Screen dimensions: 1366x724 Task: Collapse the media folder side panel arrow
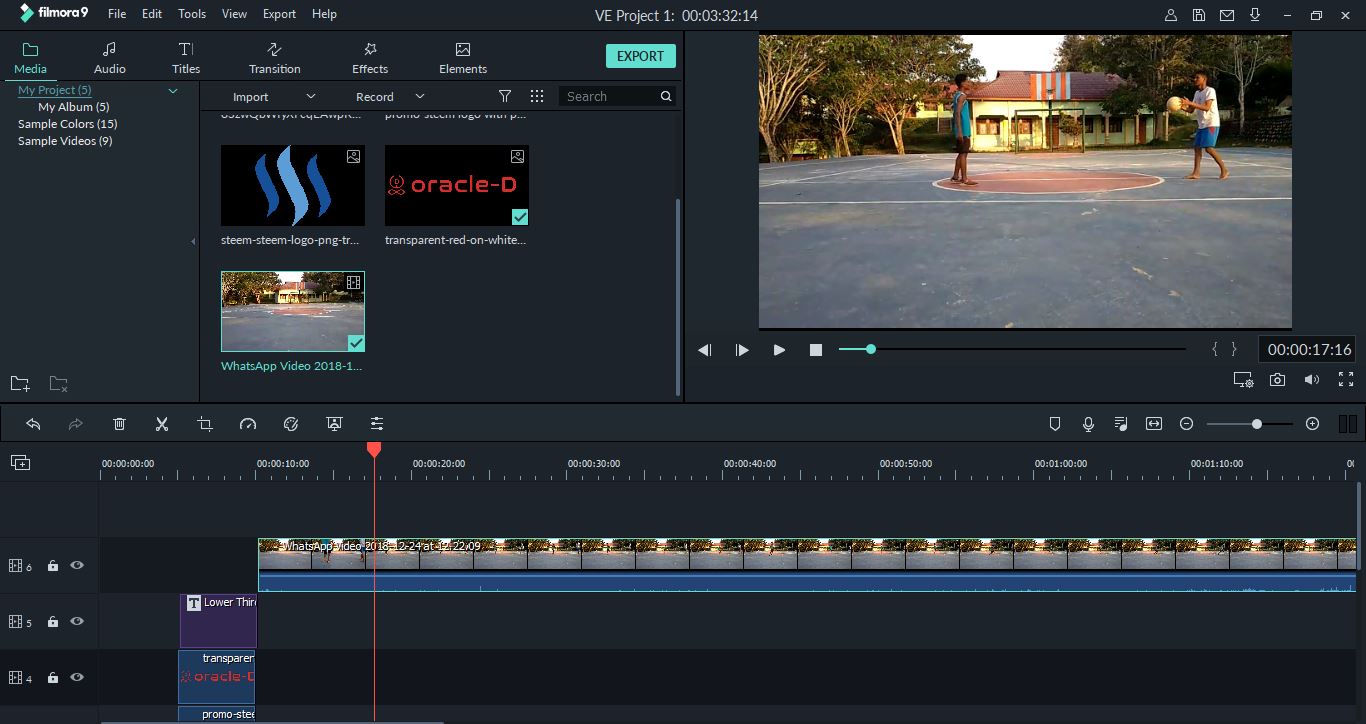[x=193, y=241]
